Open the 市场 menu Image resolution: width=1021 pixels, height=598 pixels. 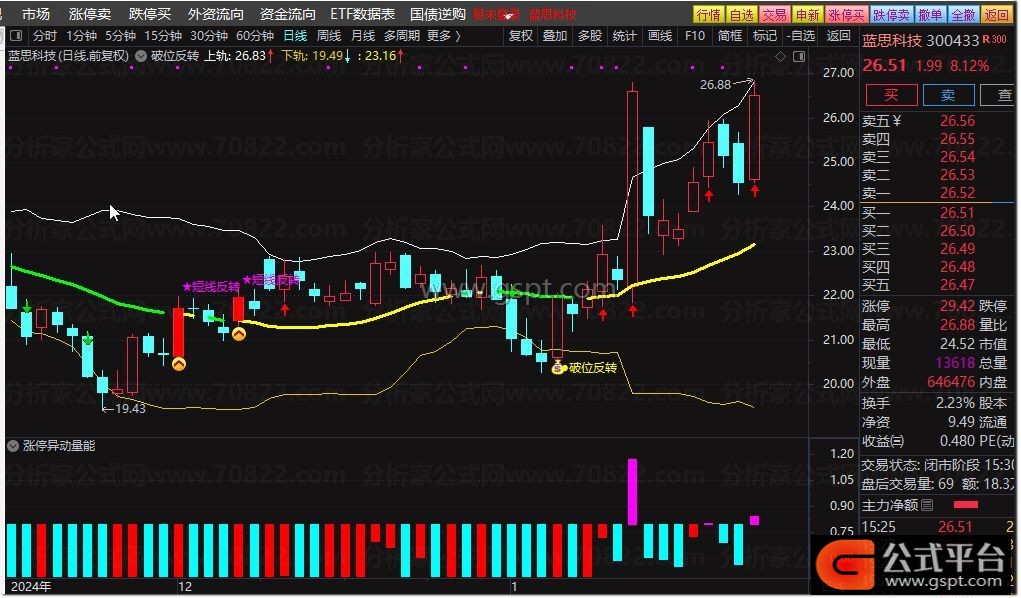pos(36,14)
